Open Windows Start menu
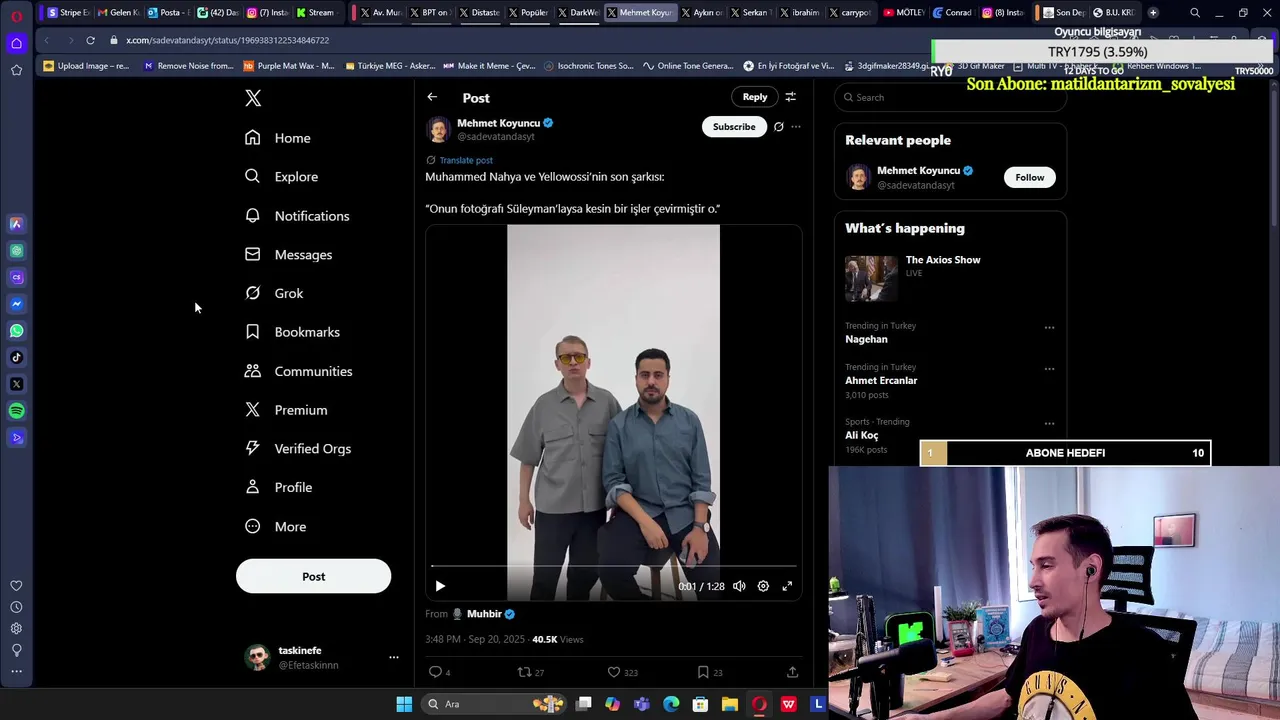Viewport: 1280px width, 720px height. [x=404, y=704]
